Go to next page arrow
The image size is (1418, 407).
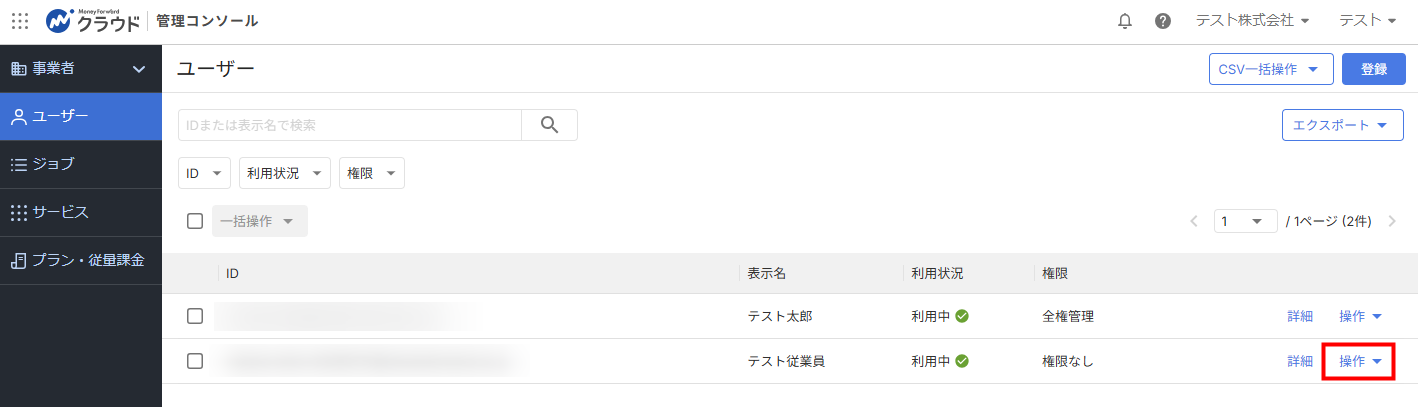point(1393,221)
